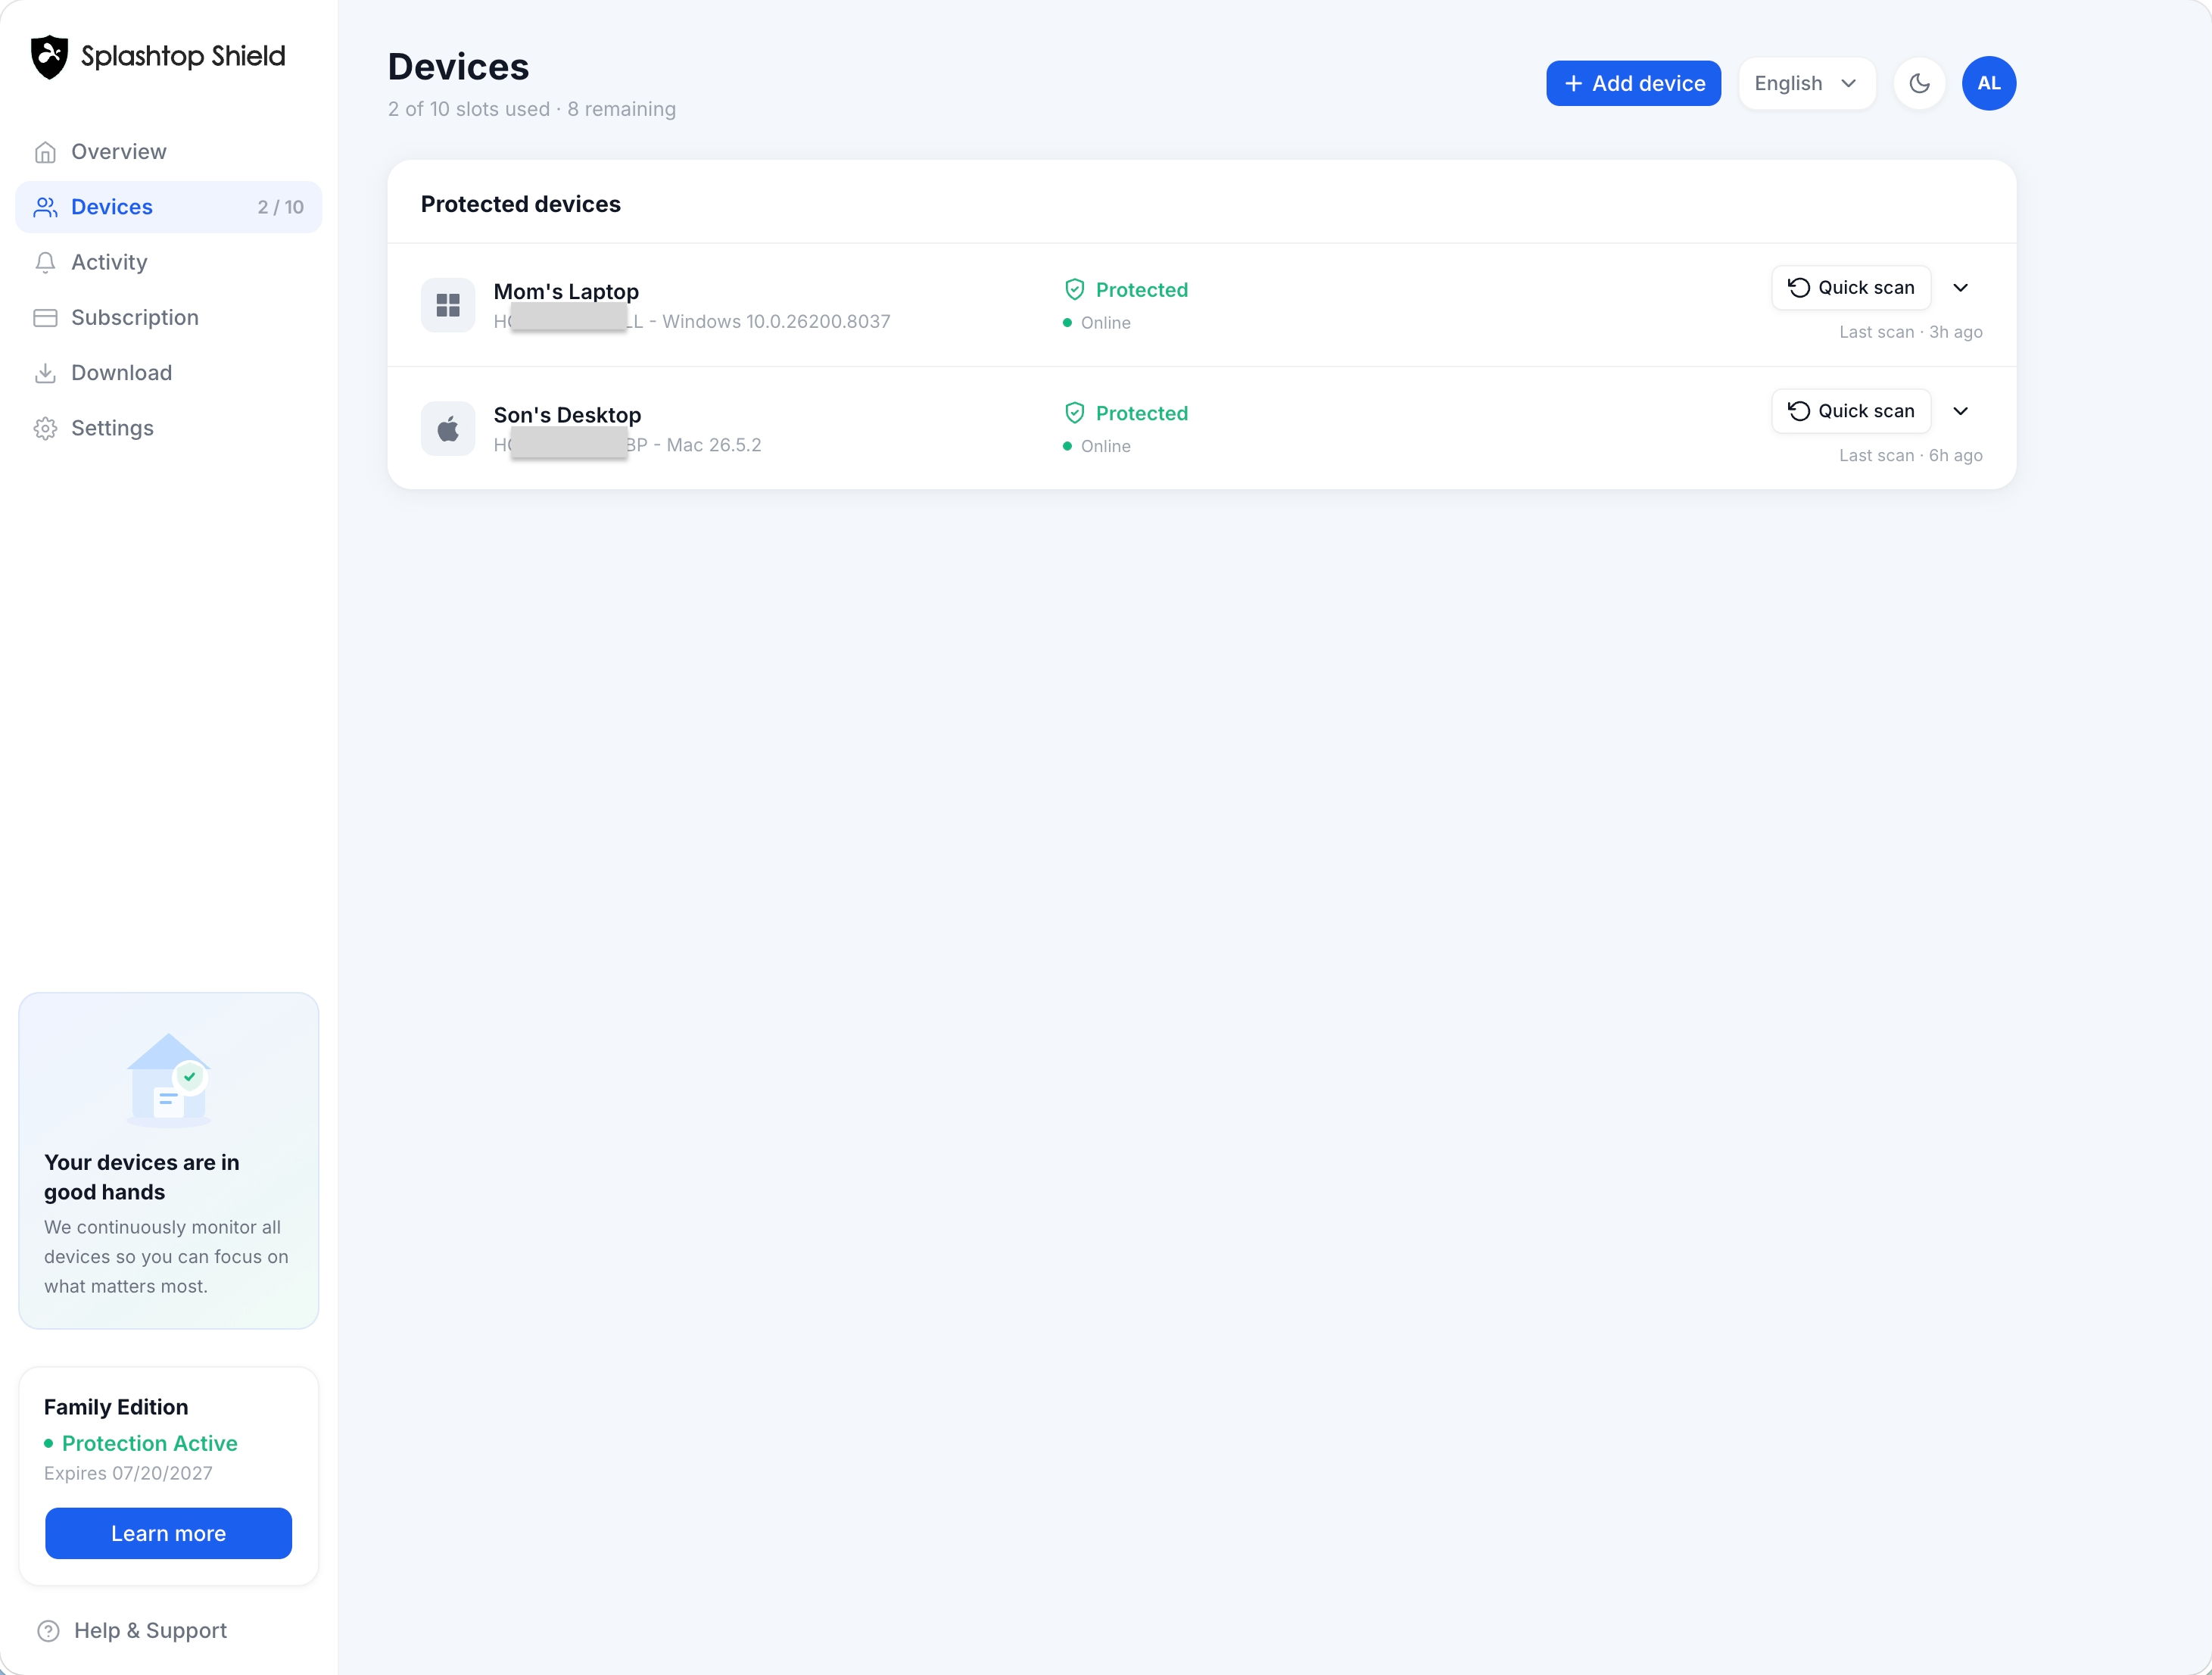Navigate to the Download page
Image resolution: width=2212 pixels, height=1675 pixels.
point(168,373)
